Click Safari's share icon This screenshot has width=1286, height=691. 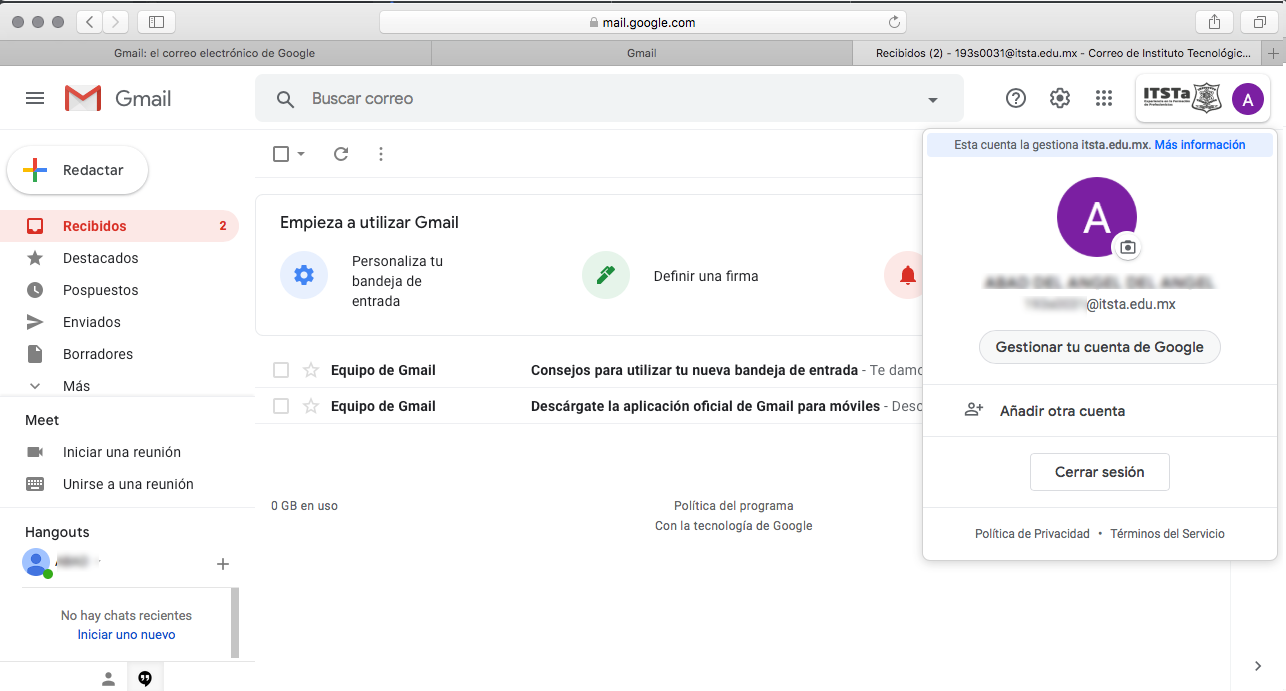coord(1215,22)
